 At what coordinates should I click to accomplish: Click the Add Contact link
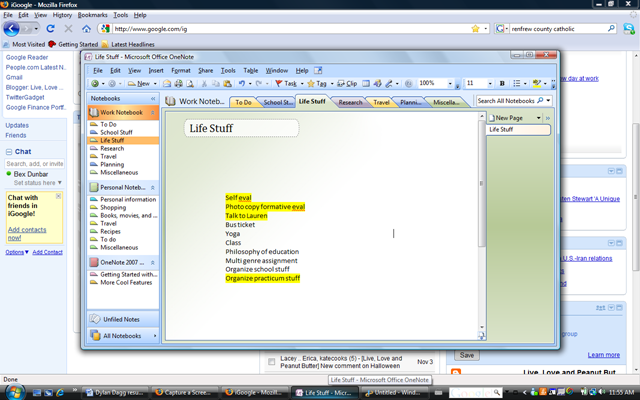[x=47, y=252]
